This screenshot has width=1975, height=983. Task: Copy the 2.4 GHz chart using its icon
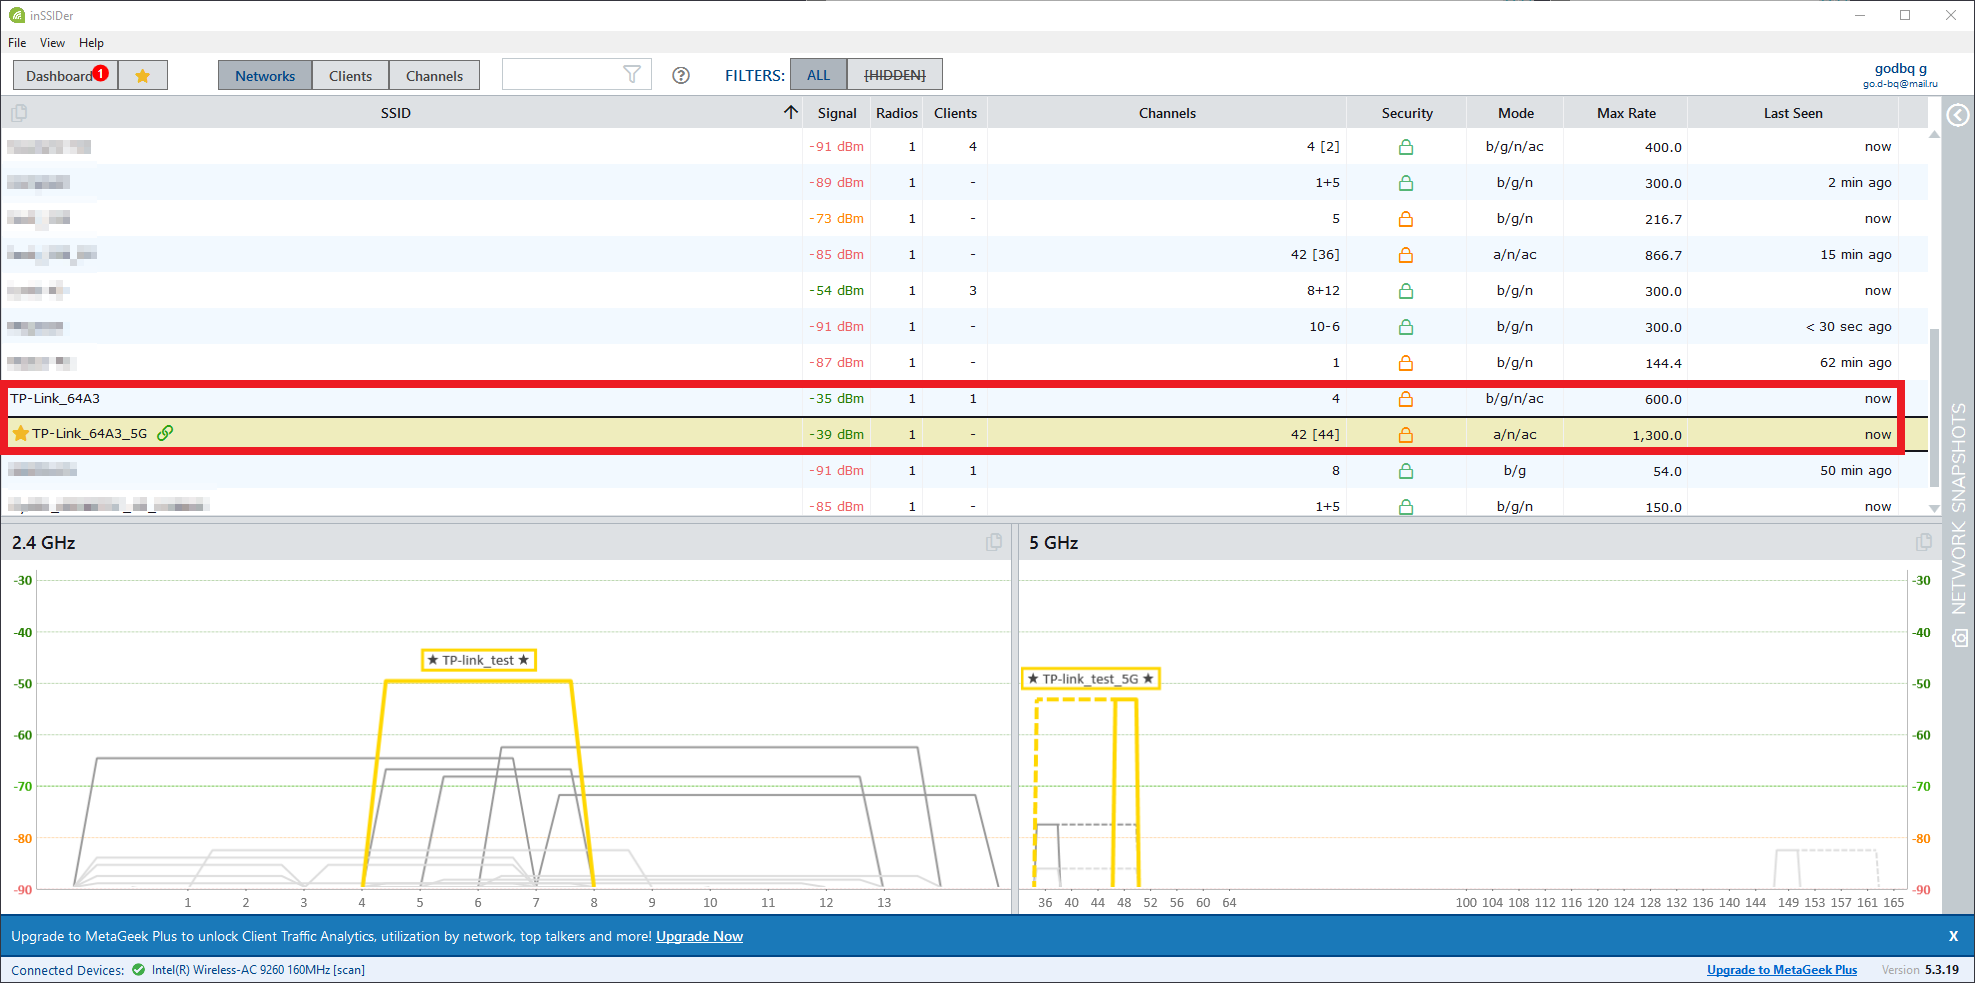(x=994, y=542)
